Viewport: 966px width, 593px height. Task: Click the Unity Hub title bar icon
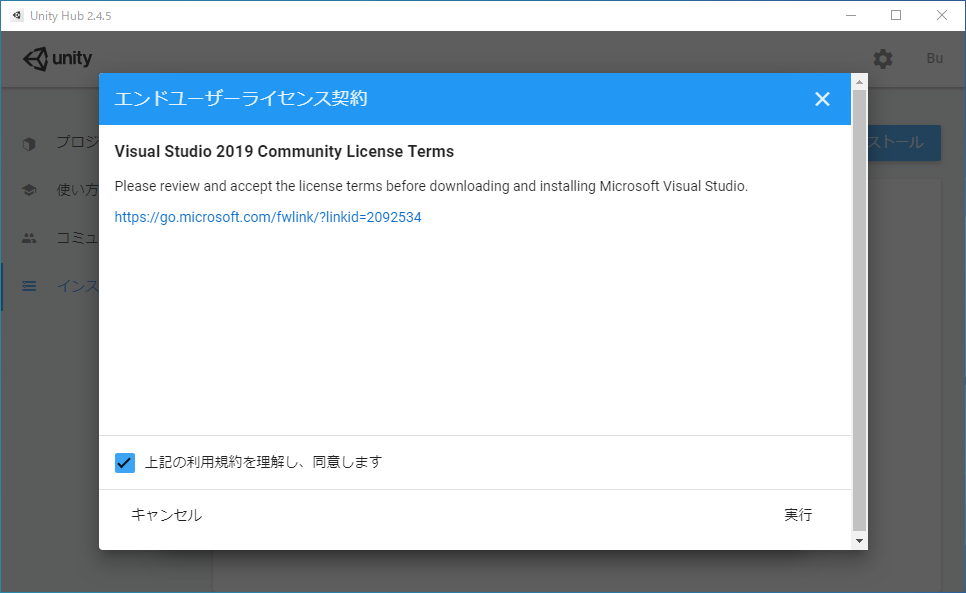pyautogui.click(x=17, y=15)
